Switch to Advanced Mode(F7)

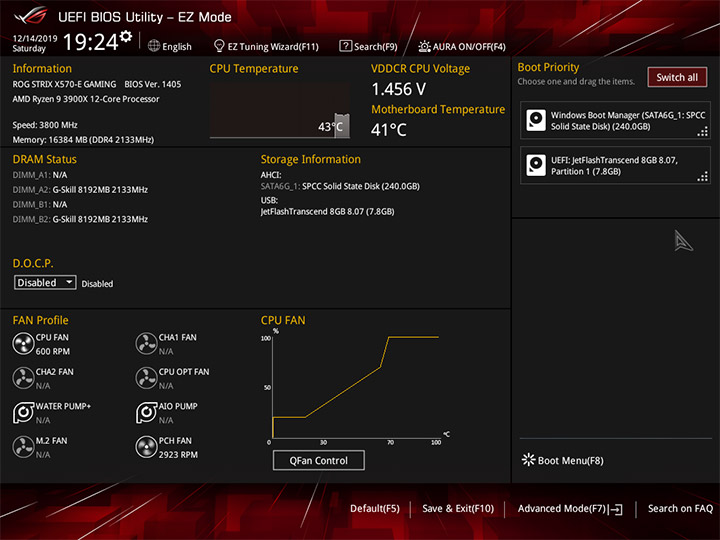[x=562, y=508]
